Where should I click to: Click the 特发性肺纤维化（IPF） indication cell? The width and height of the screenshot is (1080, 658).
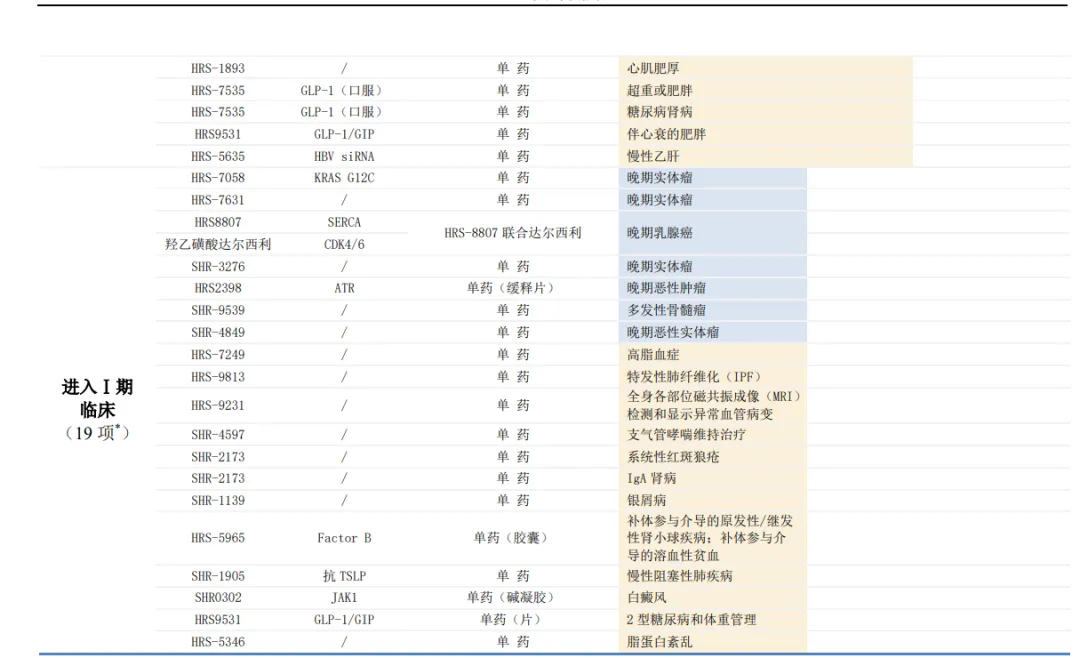click(x=694, y=377)
